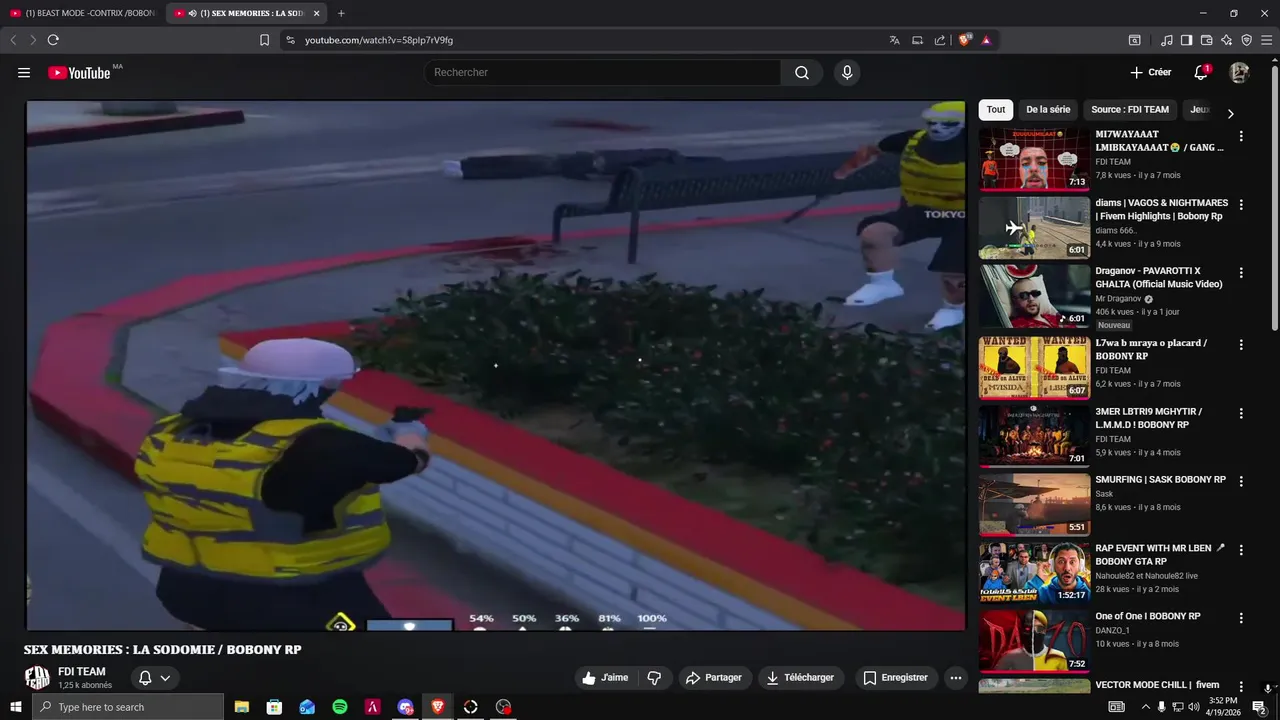Bookmark this page icon
This screenshot has height=720, width=1280.
264,40
